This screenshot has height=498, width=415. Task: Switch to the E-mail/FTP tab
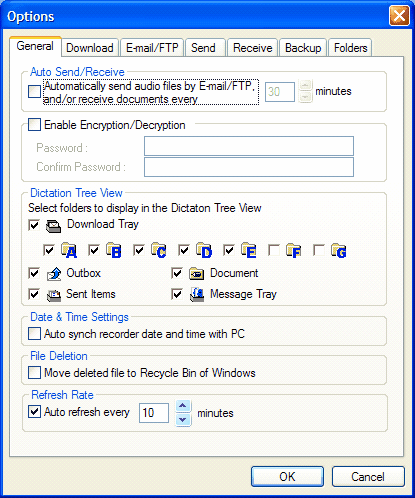click(152, 48)
